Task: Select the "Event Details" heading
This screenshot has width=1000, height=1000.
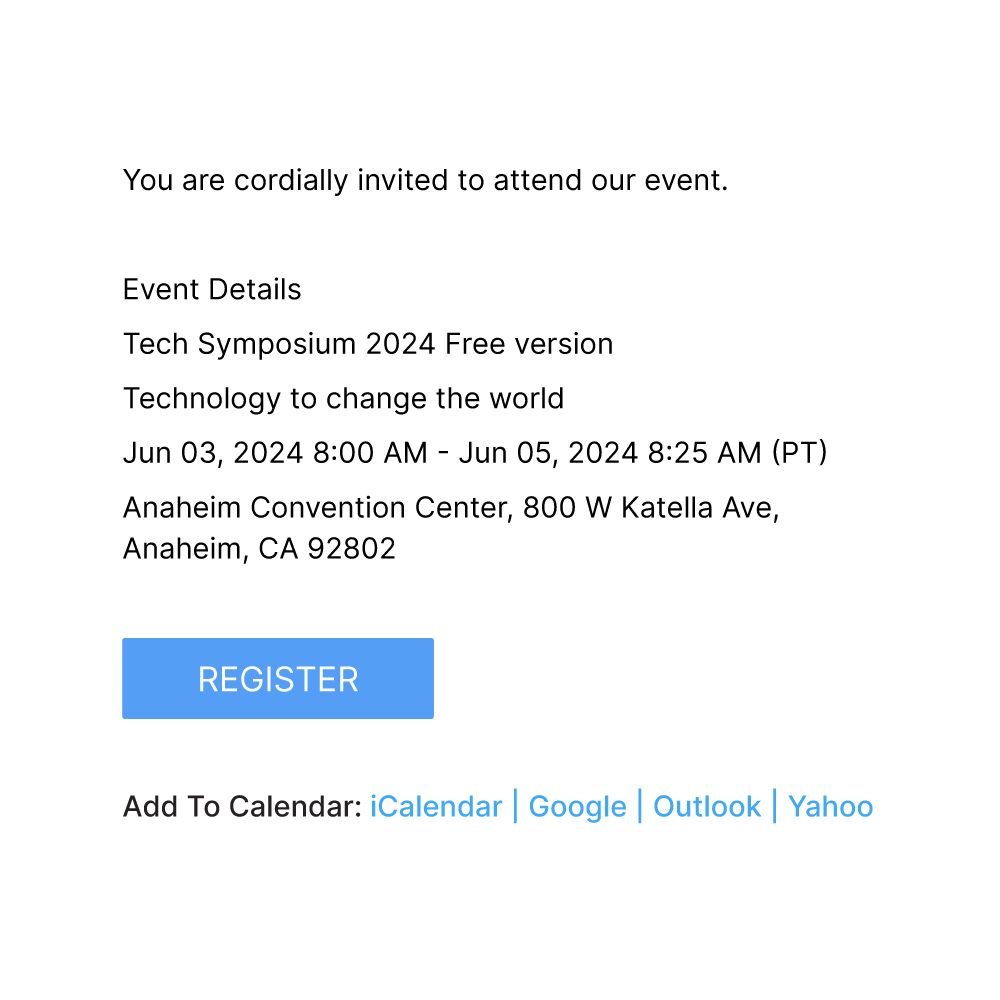Action: click(x=212, y=290)
